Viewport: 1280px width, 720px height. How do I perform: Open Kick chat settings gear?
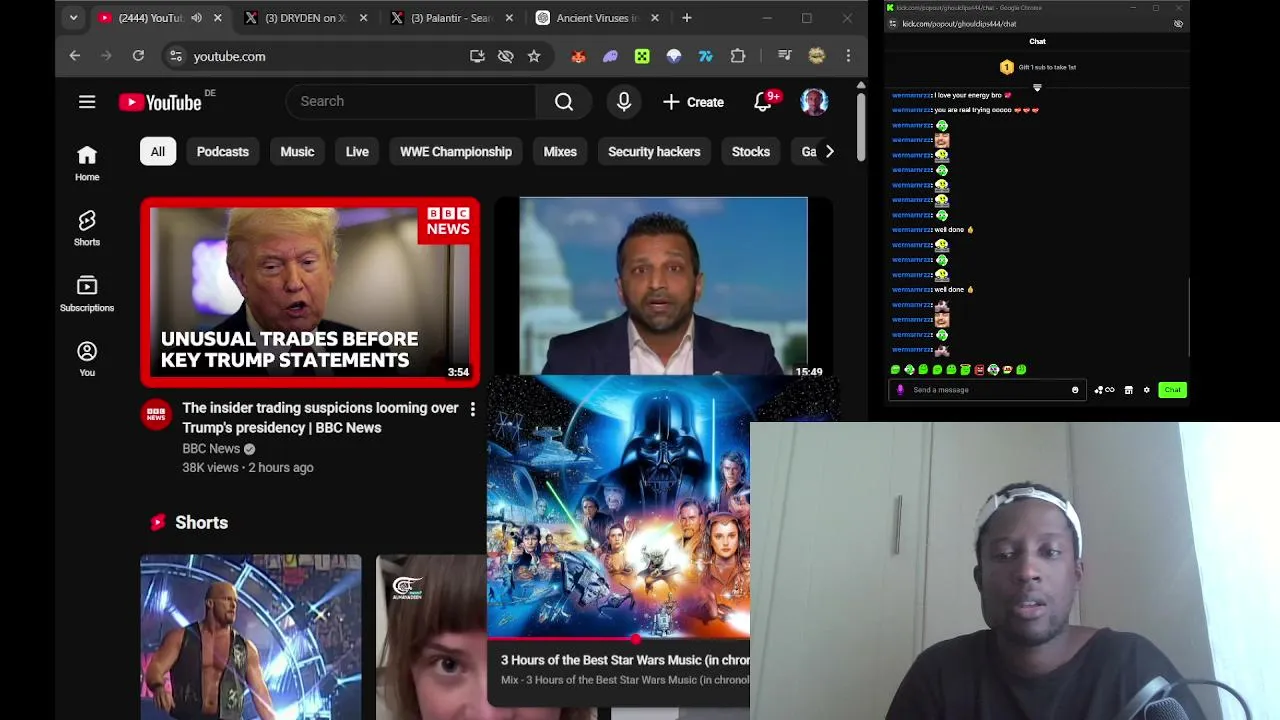(x=1146, y=390)
